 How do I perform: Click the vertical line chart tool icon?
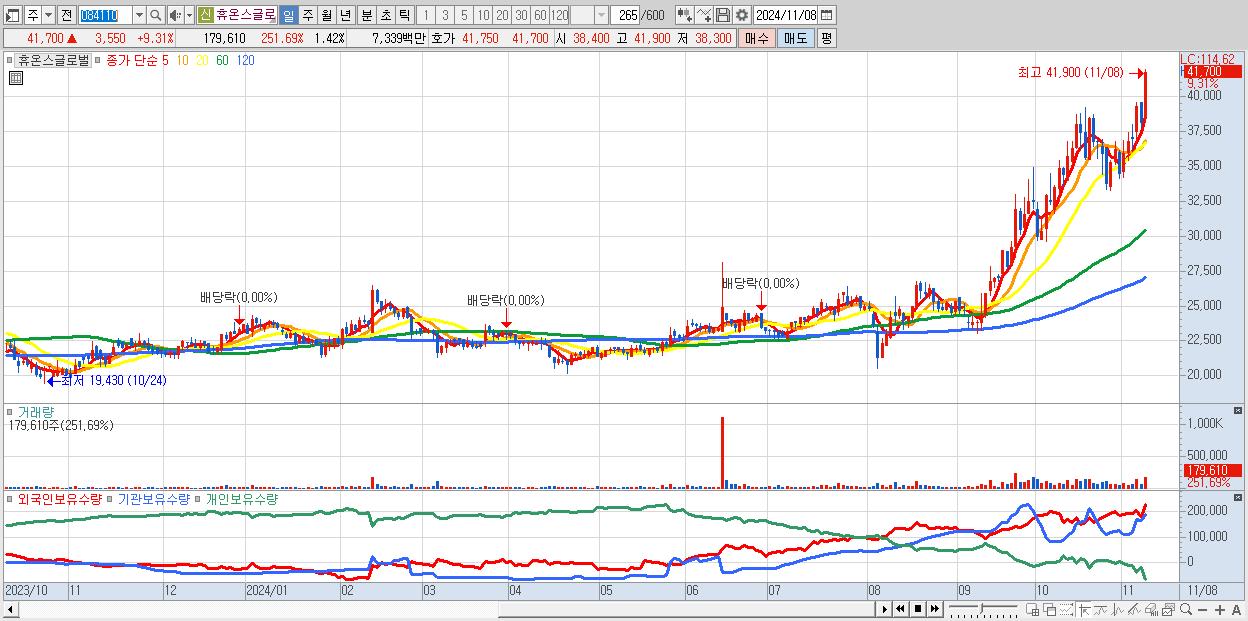coord(1118,610)
